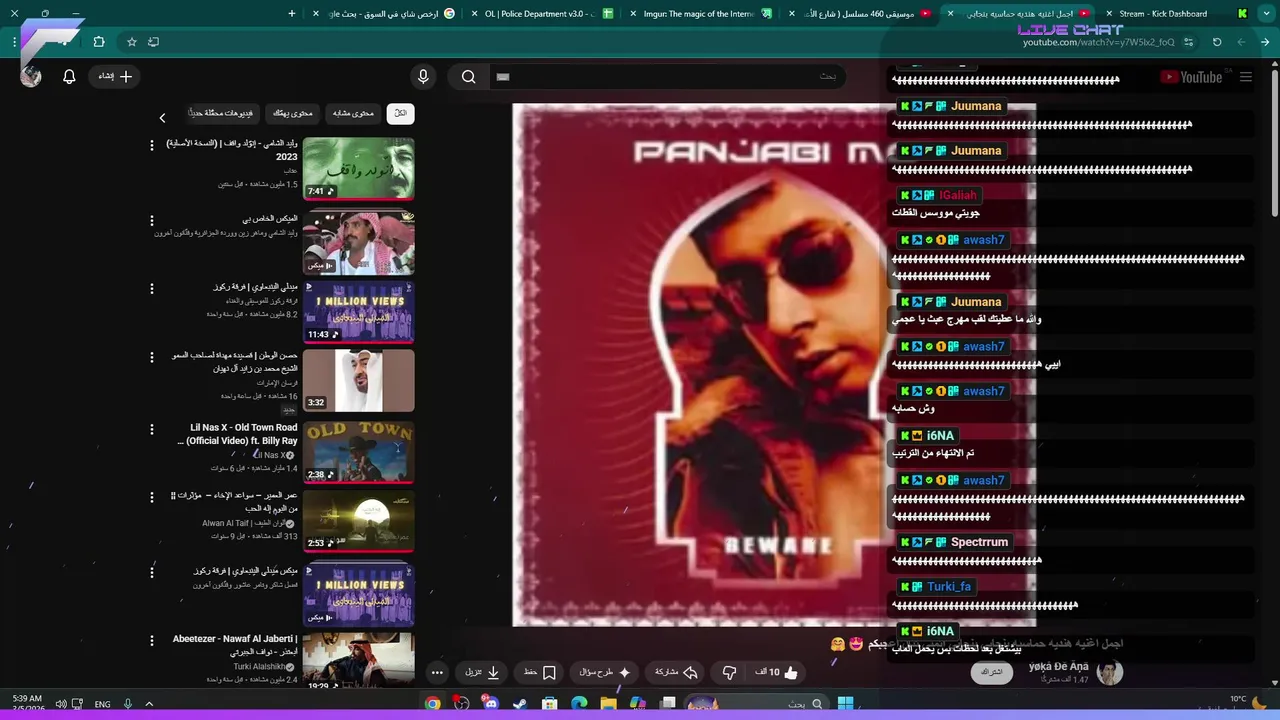Open the create video menu with plus

click(116, 76)
